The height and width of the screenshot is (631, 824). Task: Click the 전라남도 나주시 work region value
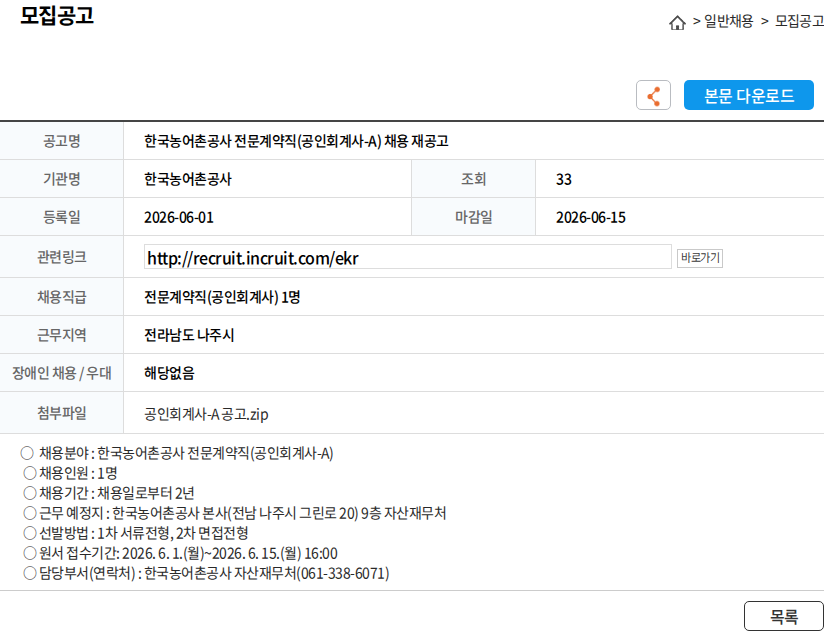tap(189, 335)
